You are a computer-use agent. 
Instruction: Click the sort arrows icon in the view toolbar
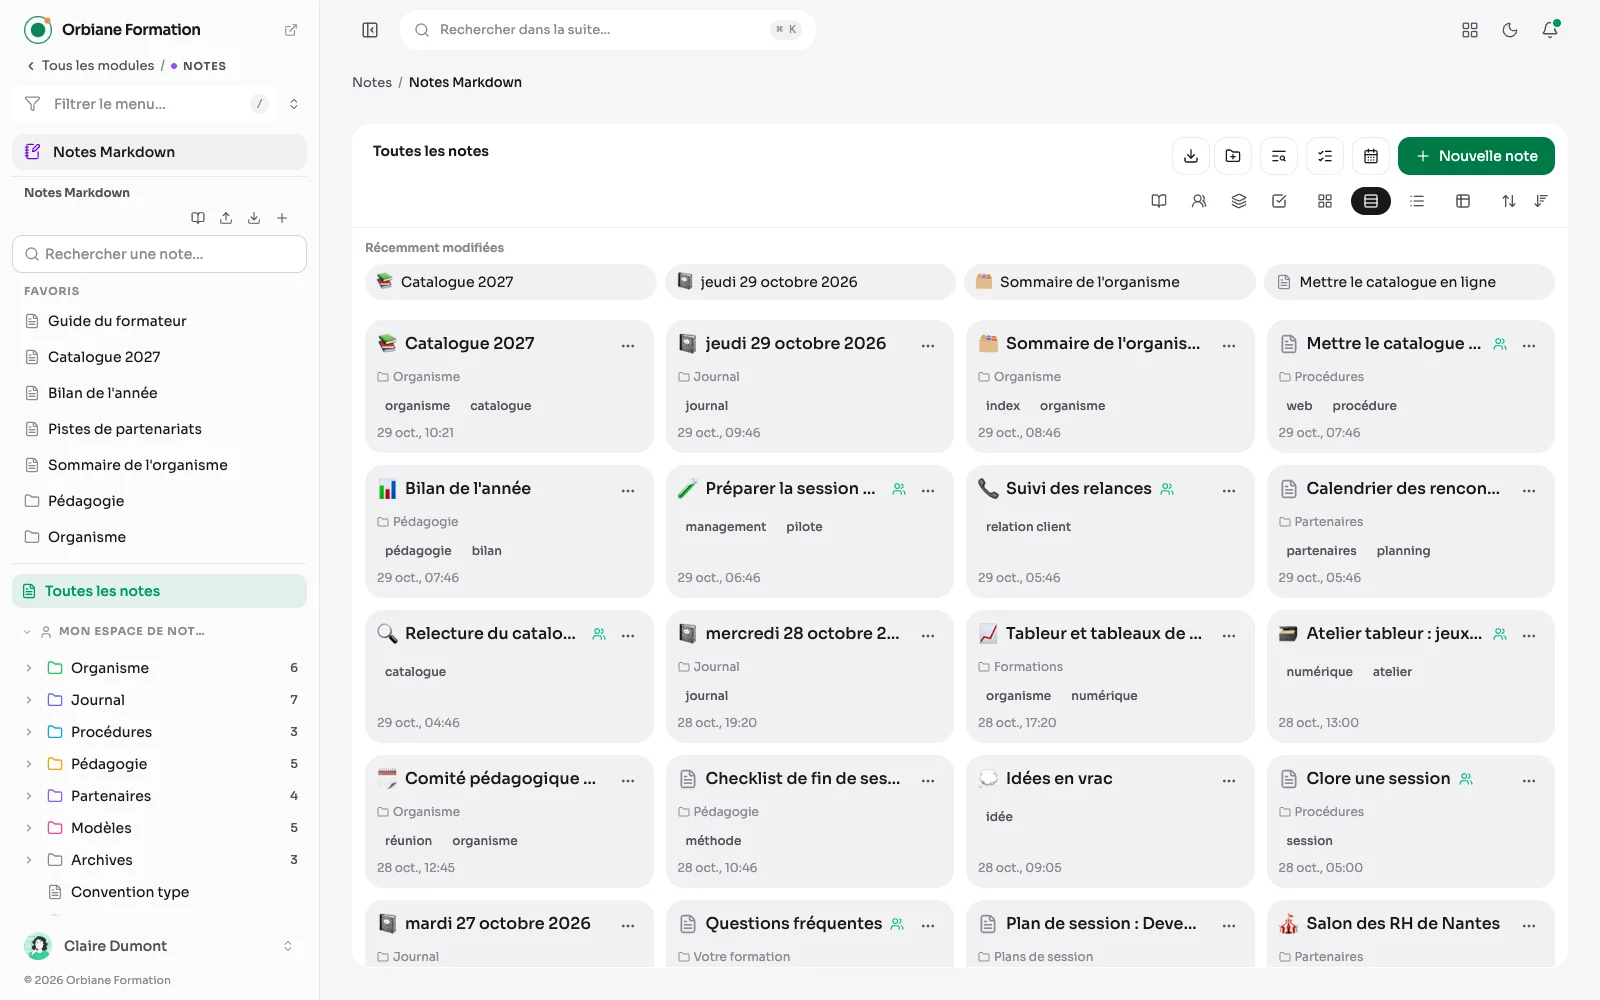(1509, 201)
